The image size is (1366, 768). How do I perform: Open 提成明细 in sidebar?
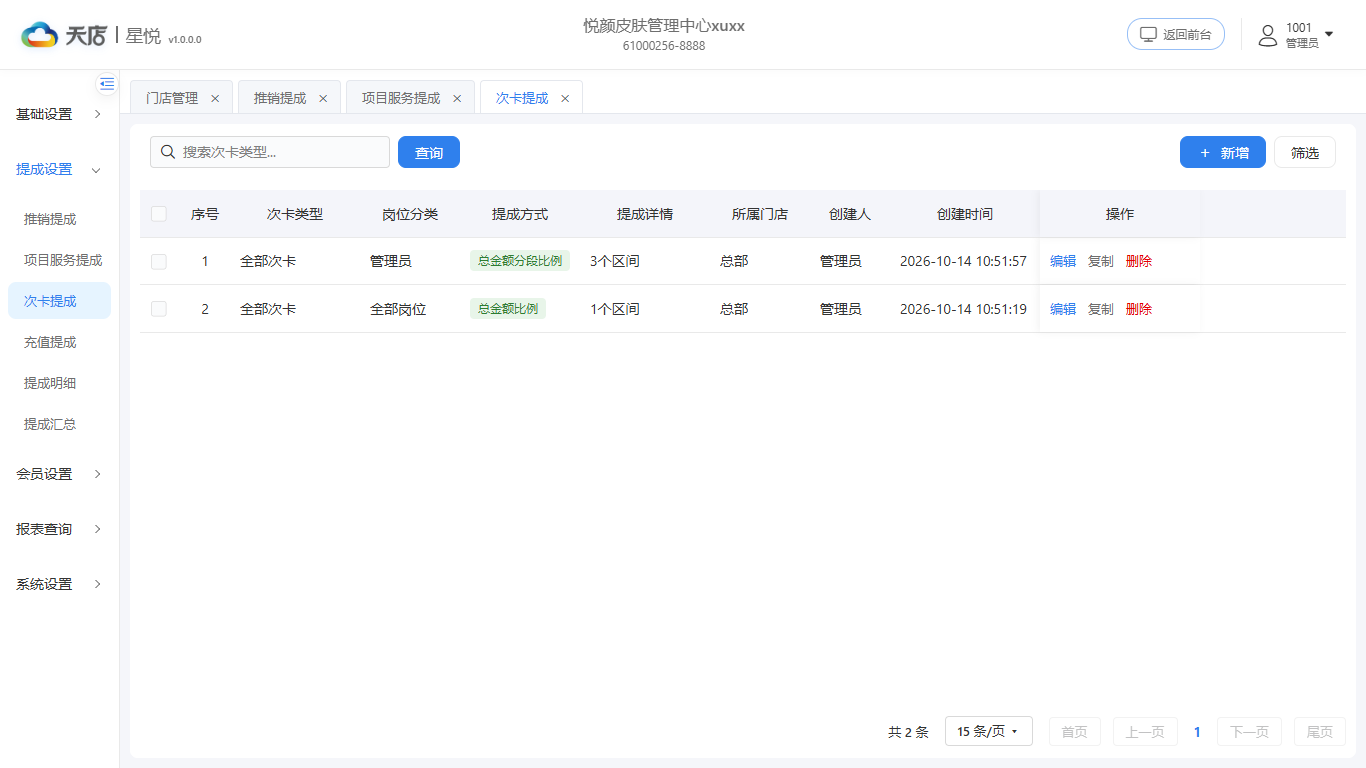pos(59,383)
